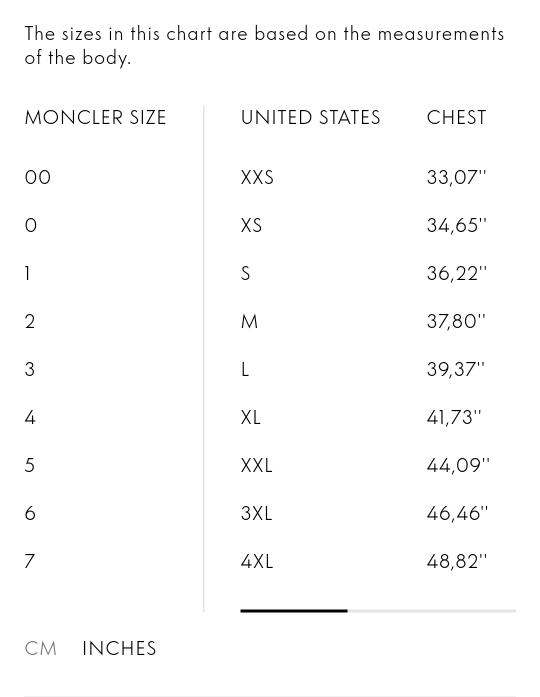Switch units to CM

[x=40, y=649]
